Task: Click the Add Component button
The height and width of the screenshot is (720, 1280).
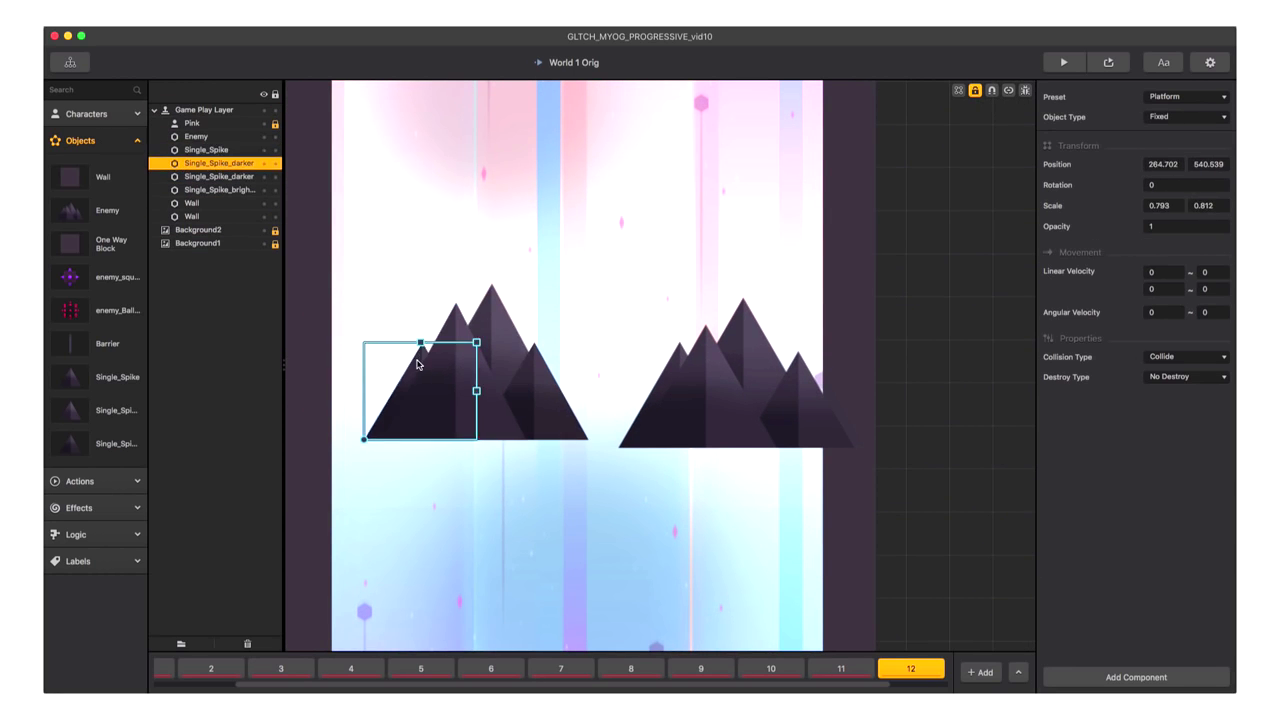Action: point(1136,677)
